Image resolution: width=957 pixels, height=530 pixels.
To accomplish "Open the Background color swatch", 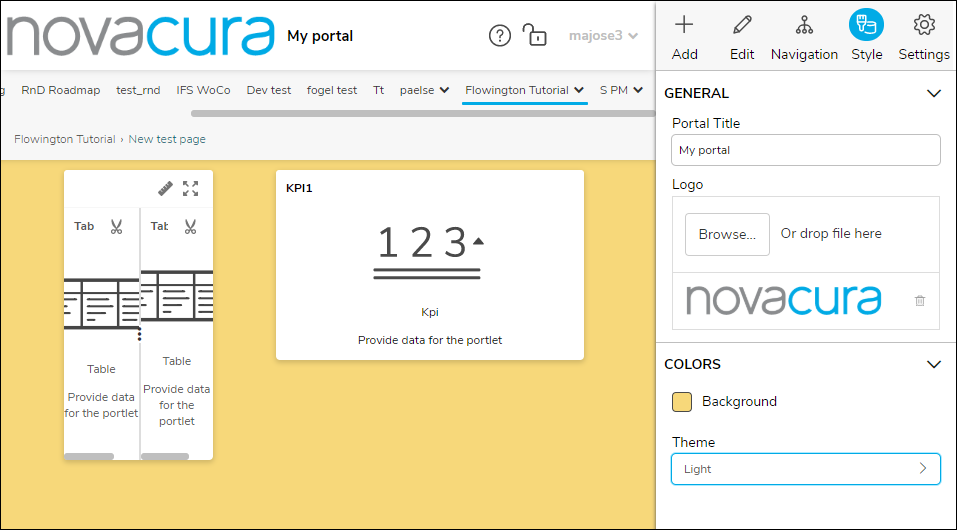I will (682, 402).
